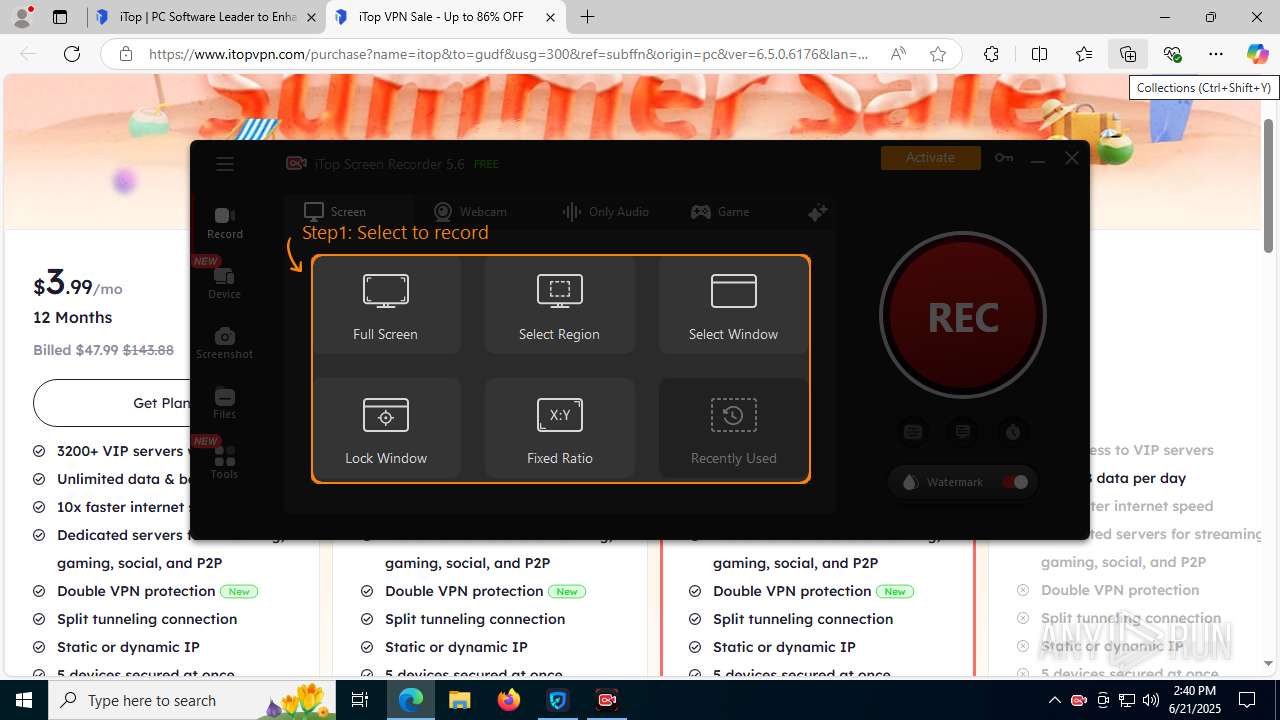
Task: Open the Screenshot section in sidebar
Action: [225, 342]
